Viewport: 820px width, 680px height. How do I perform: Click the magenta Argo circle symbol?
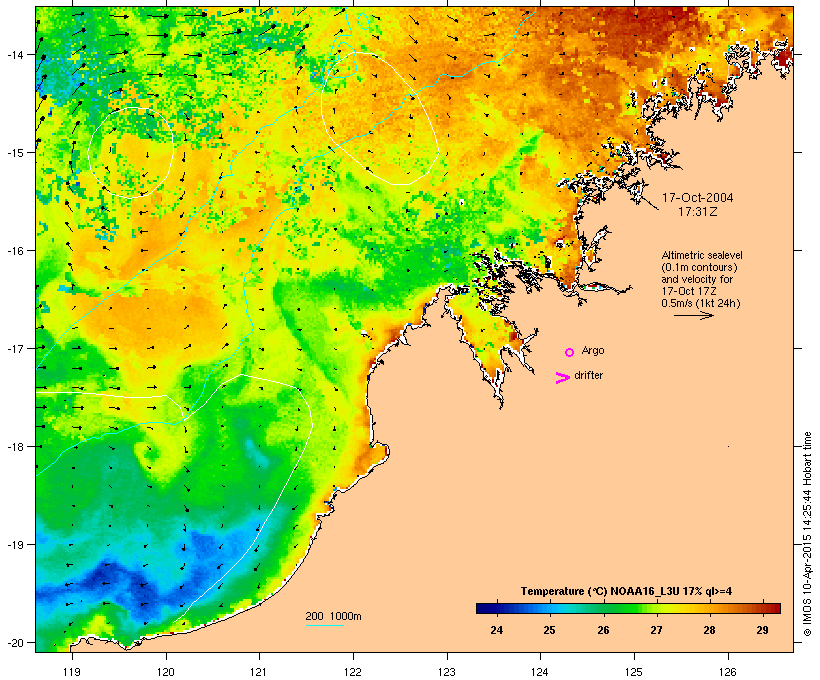pos(570,352)
